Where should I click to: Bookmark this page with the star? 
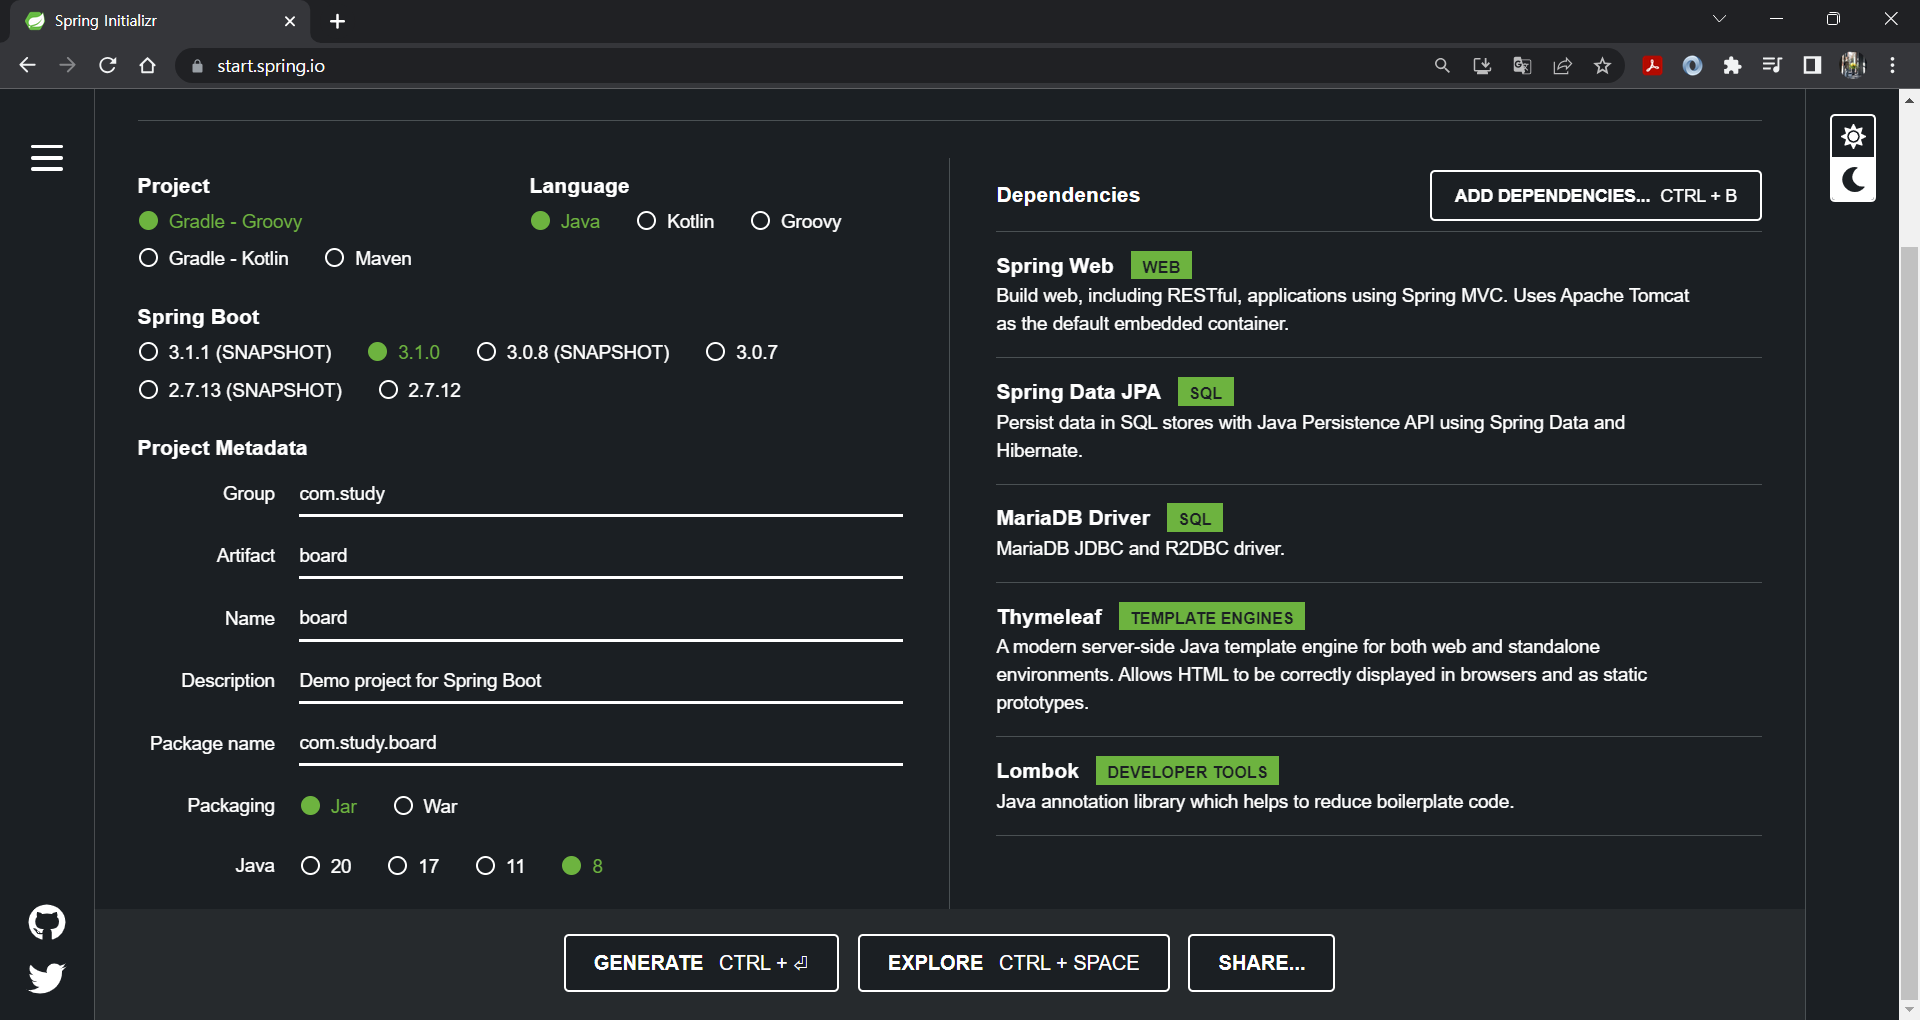(x=1603, y=65)
